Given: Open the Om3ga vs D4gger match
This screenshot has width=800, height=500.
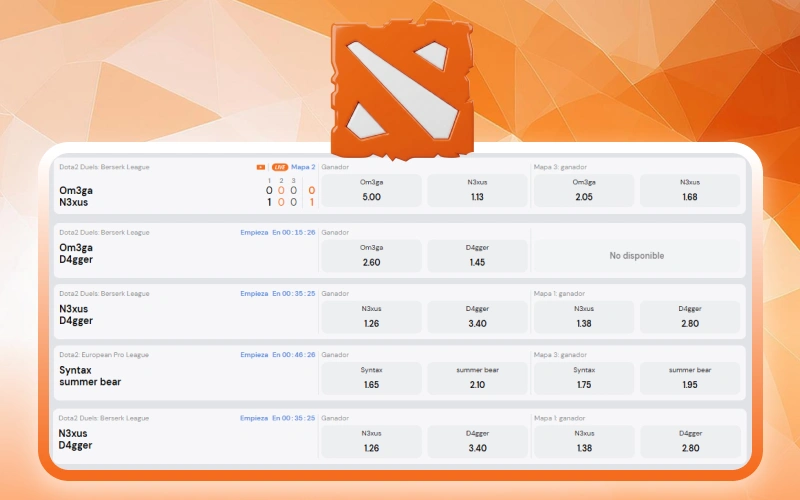Looking at the screenshot, I should [76, 254].
